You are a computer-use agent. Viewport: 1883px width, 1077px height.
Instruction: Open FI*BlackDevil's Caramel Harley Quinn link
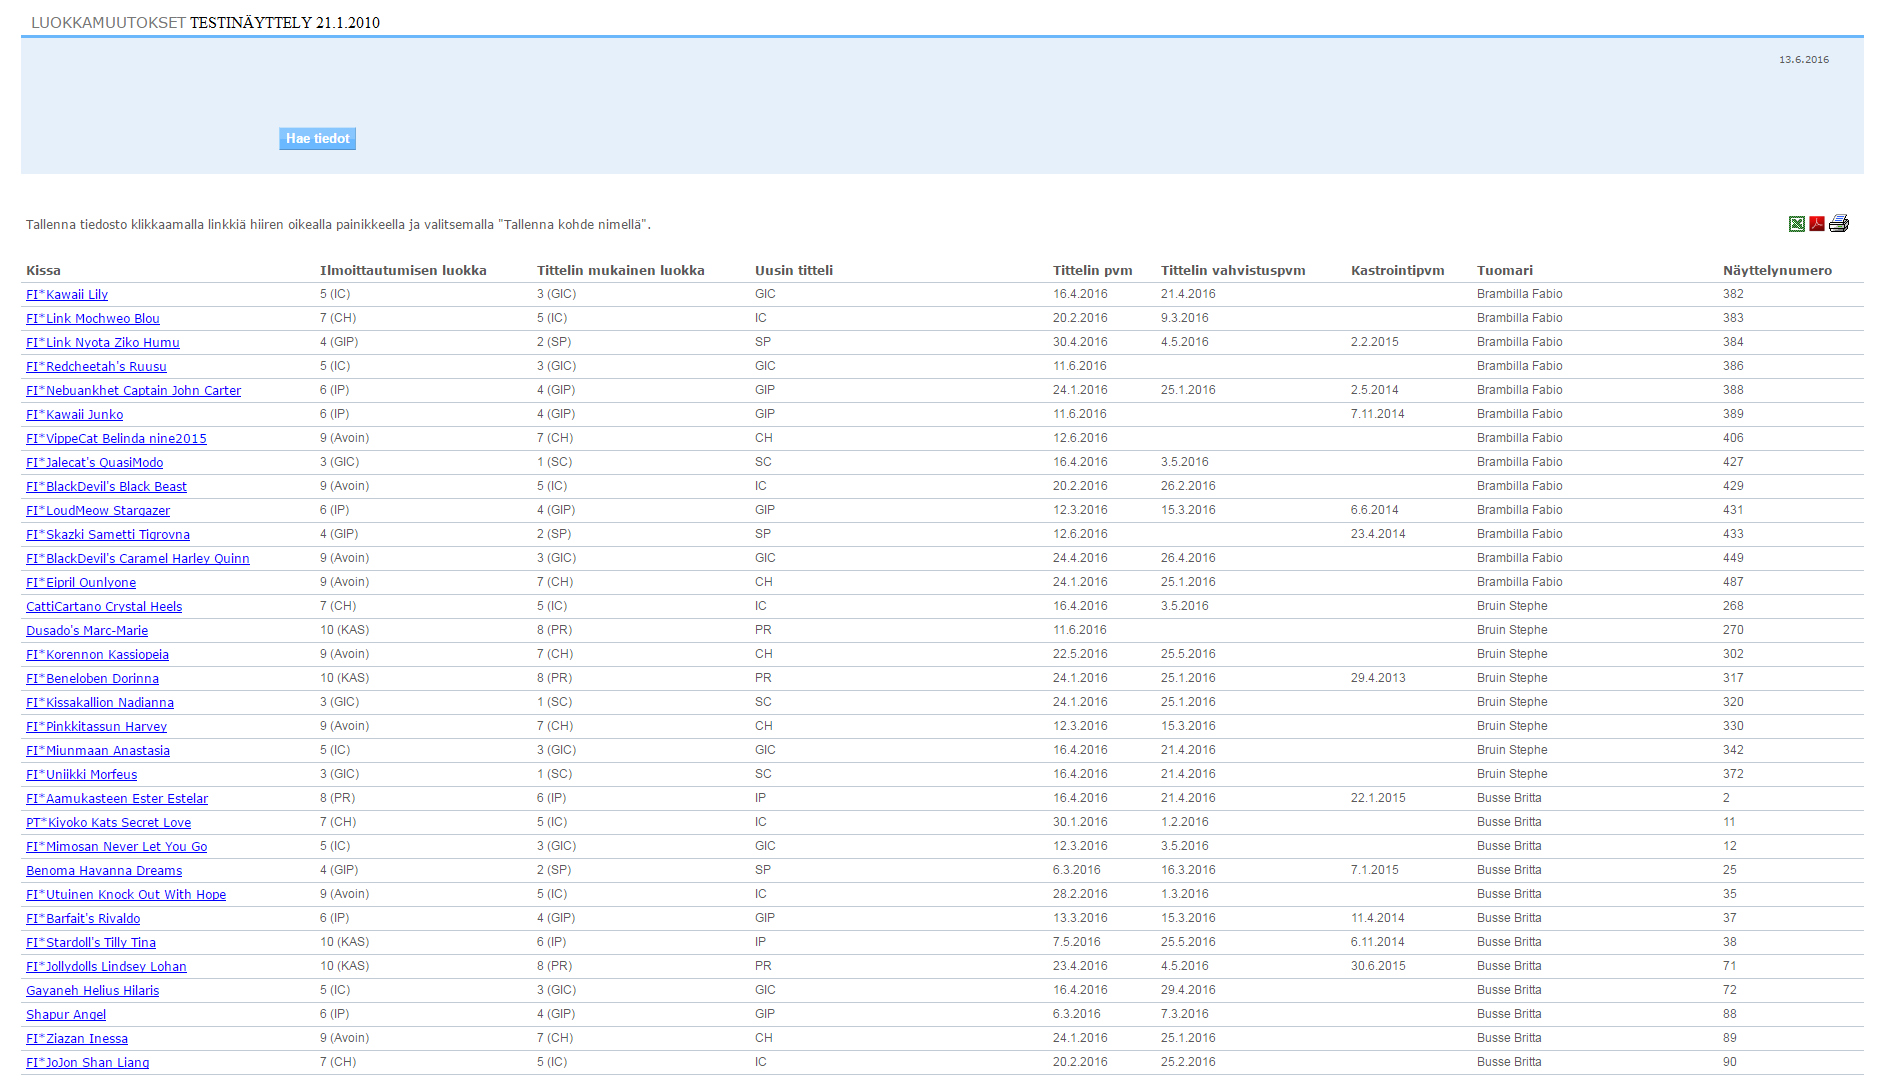pyautogui.click(x=138, y=559)
